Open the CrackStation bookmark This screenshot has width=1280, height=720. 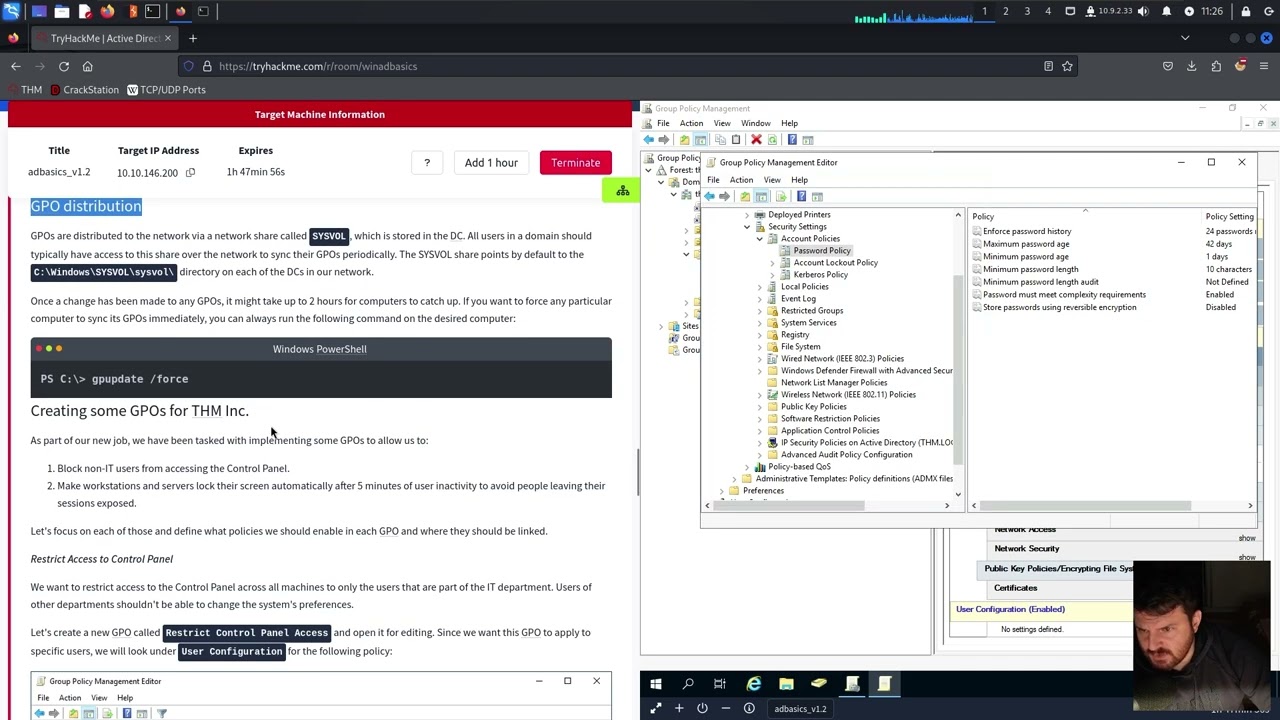(x=84, y=90)
